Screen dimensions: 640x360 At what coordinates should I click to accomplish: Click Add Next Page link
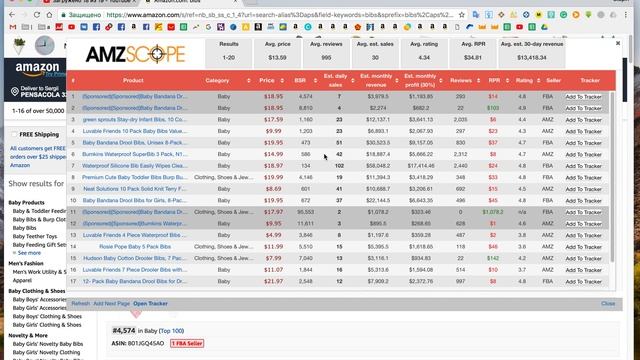tap(111, 304)
